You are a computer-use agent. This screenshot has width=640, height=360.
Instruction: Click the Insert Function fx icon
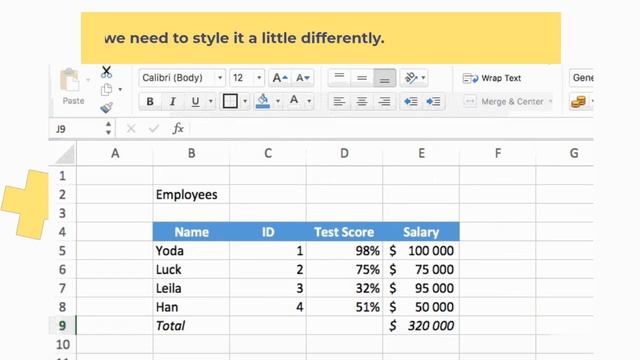(178, 129)
